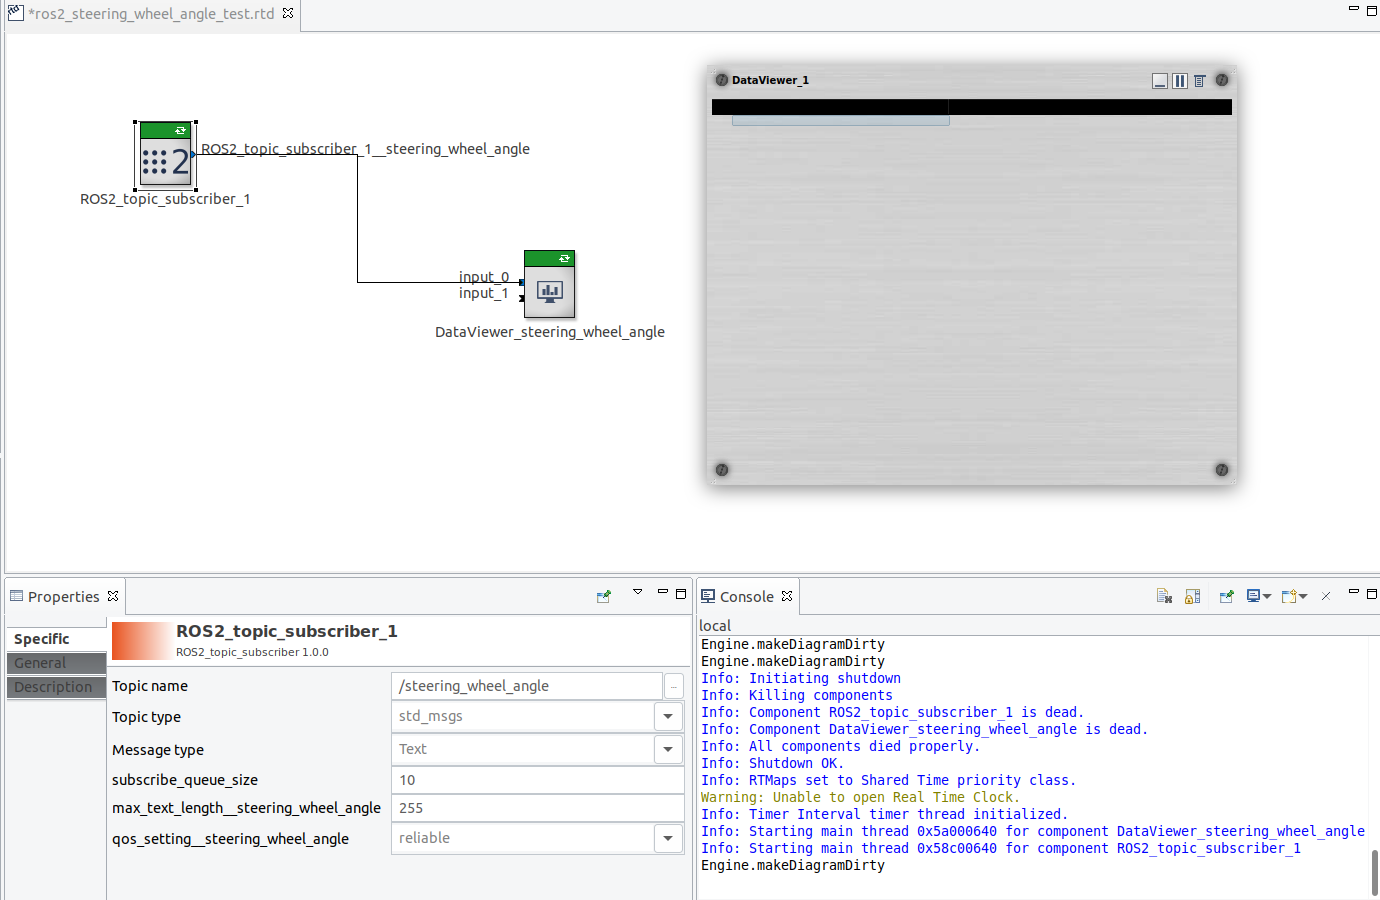
Task: Close the ros2_steering_wheel_angle_test.rtd tab
Action: tap(288, 13)
